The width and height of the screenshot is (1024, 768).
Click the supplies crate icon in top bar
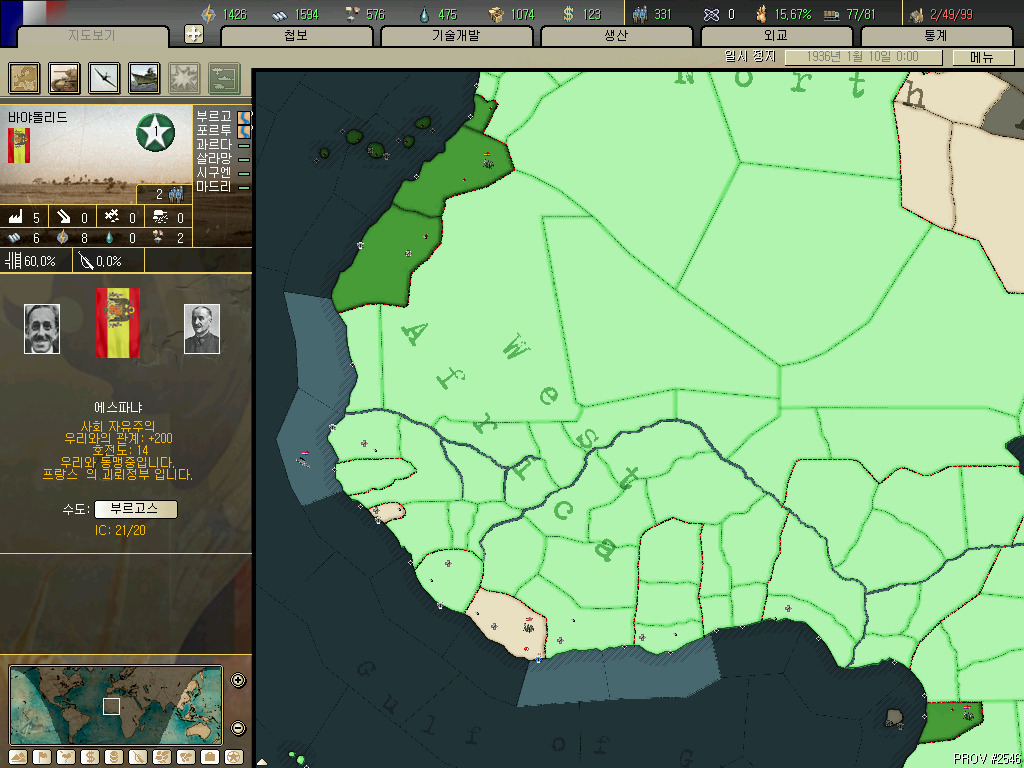[496, 14]
